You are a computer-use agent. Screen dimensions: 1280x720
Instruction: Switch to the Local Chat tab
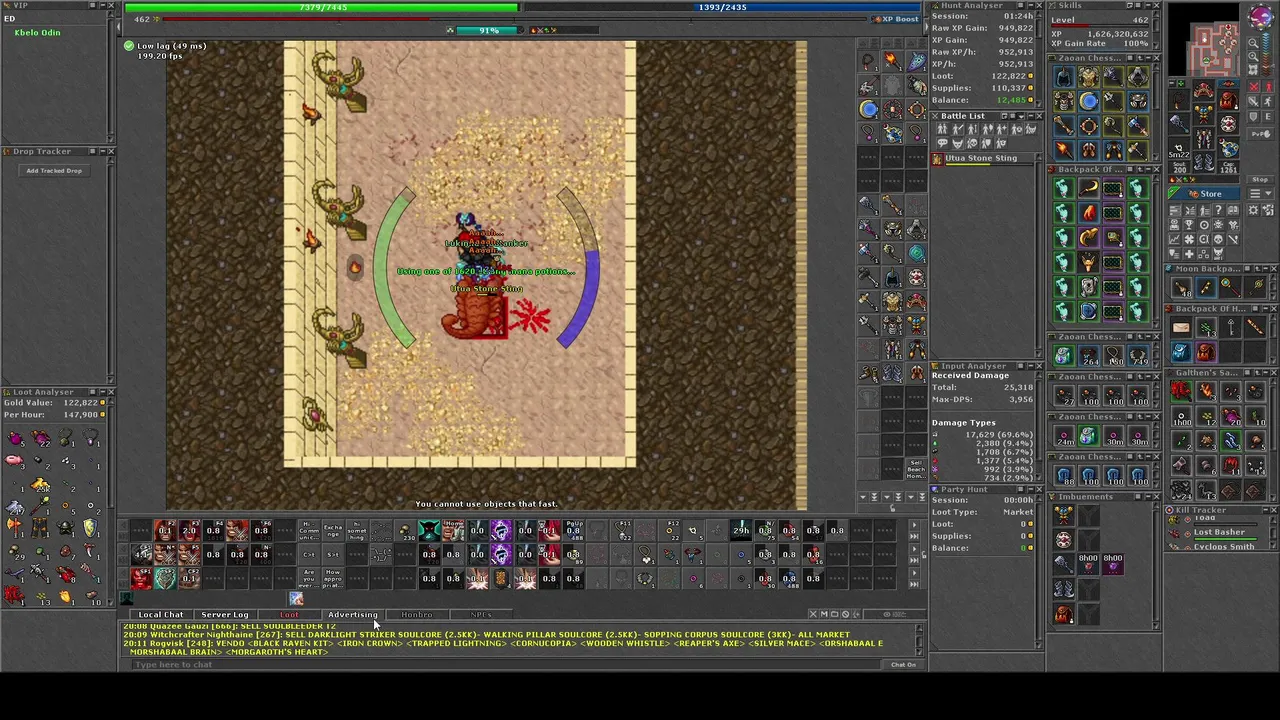(160, 614)
